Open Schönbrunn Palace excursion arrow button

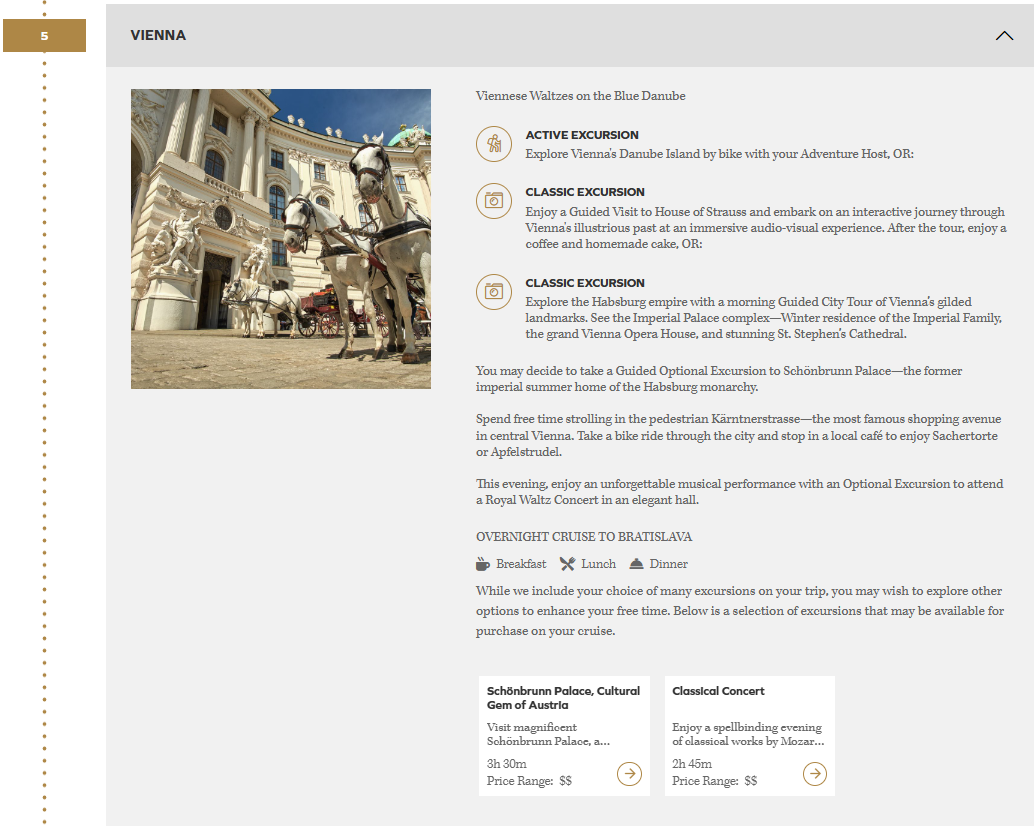(629, 774)
